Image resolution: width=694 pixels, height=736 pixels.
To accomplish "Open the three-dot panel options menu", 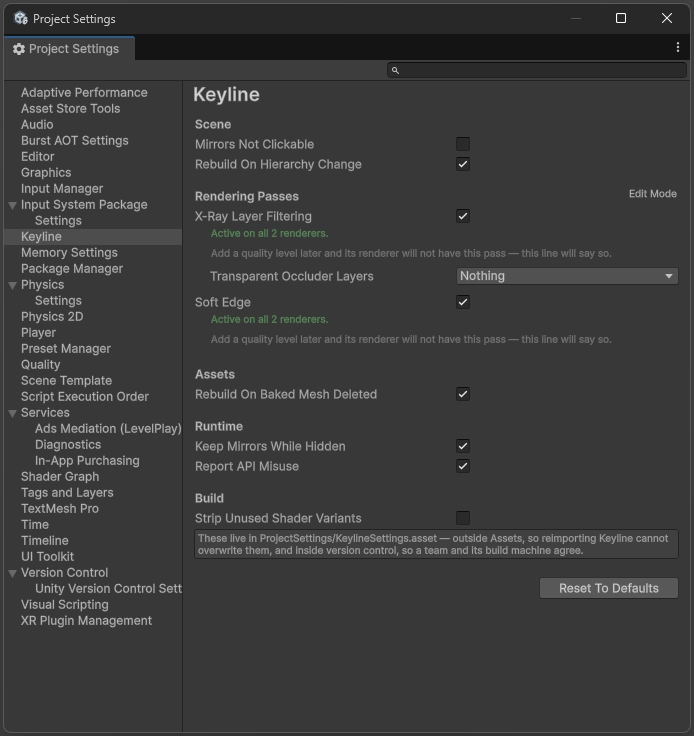I will pyautogui.click(x=677, y=47).
